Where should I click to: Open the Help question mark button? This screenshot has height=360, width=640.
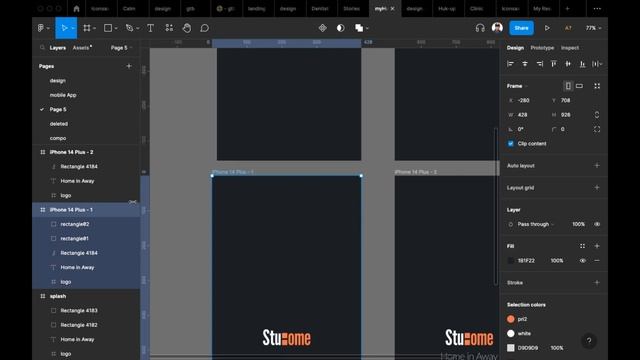[x=589, y=341]
